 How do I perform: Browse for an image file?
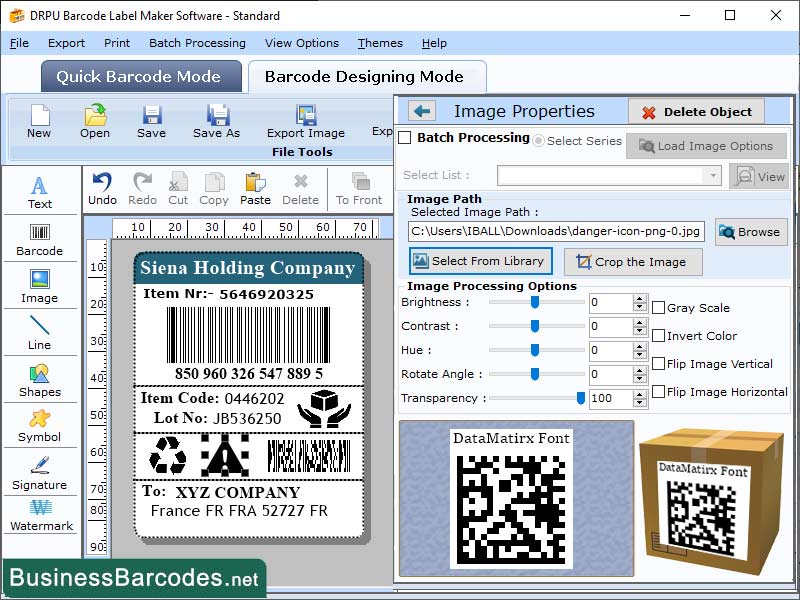tap(751, 232)
